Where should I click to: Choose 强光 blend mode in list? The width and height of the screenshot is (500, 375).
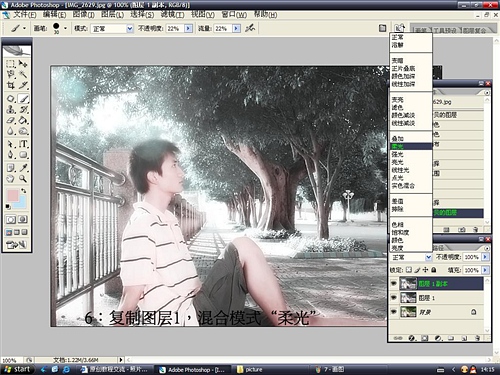click(x=411, y=154)
